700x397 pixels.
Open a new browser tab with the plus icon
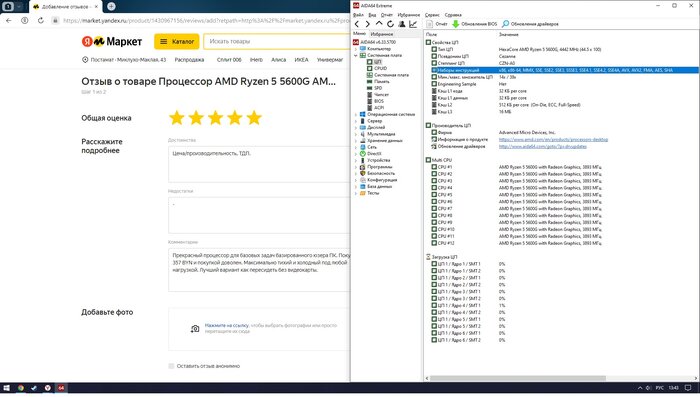coord(111,6)
